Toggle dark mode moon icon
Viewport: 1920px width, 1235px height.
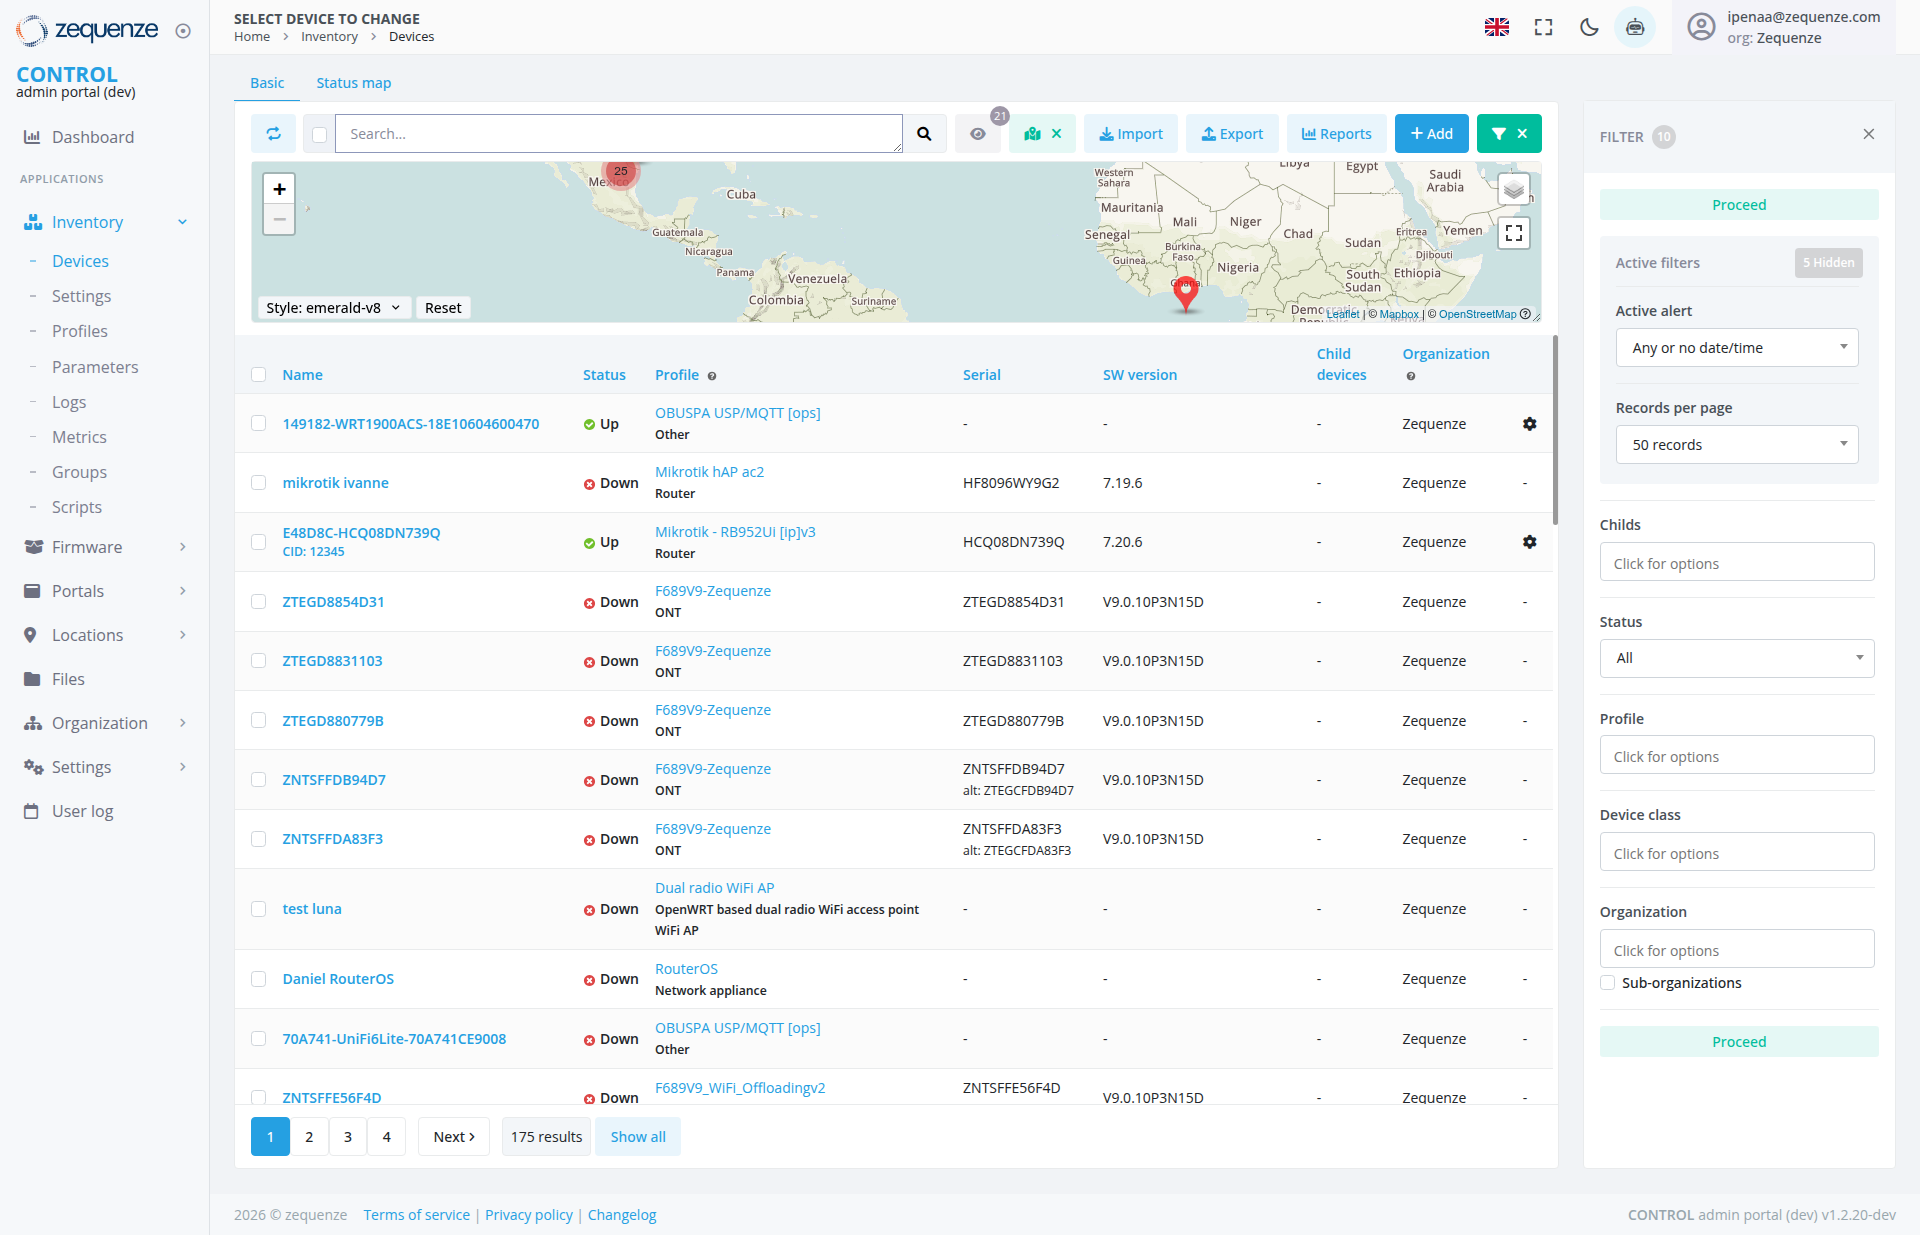[x=1588, y=27]
